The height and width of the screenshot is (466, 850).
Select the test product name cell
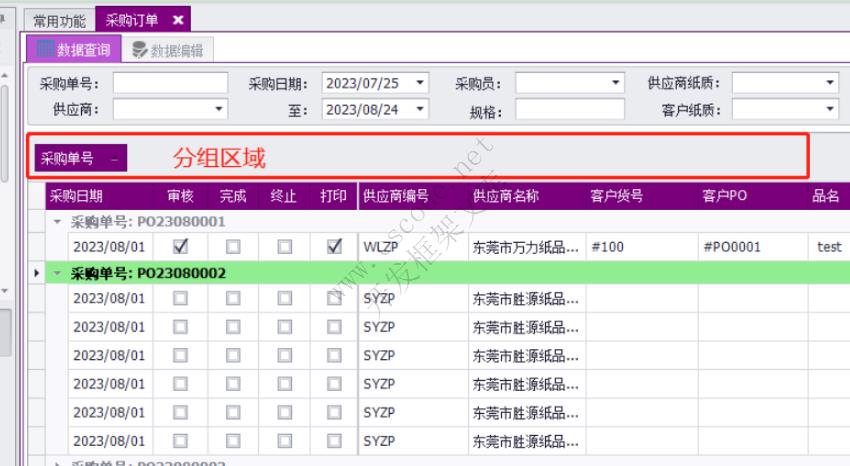pos(829,247)
